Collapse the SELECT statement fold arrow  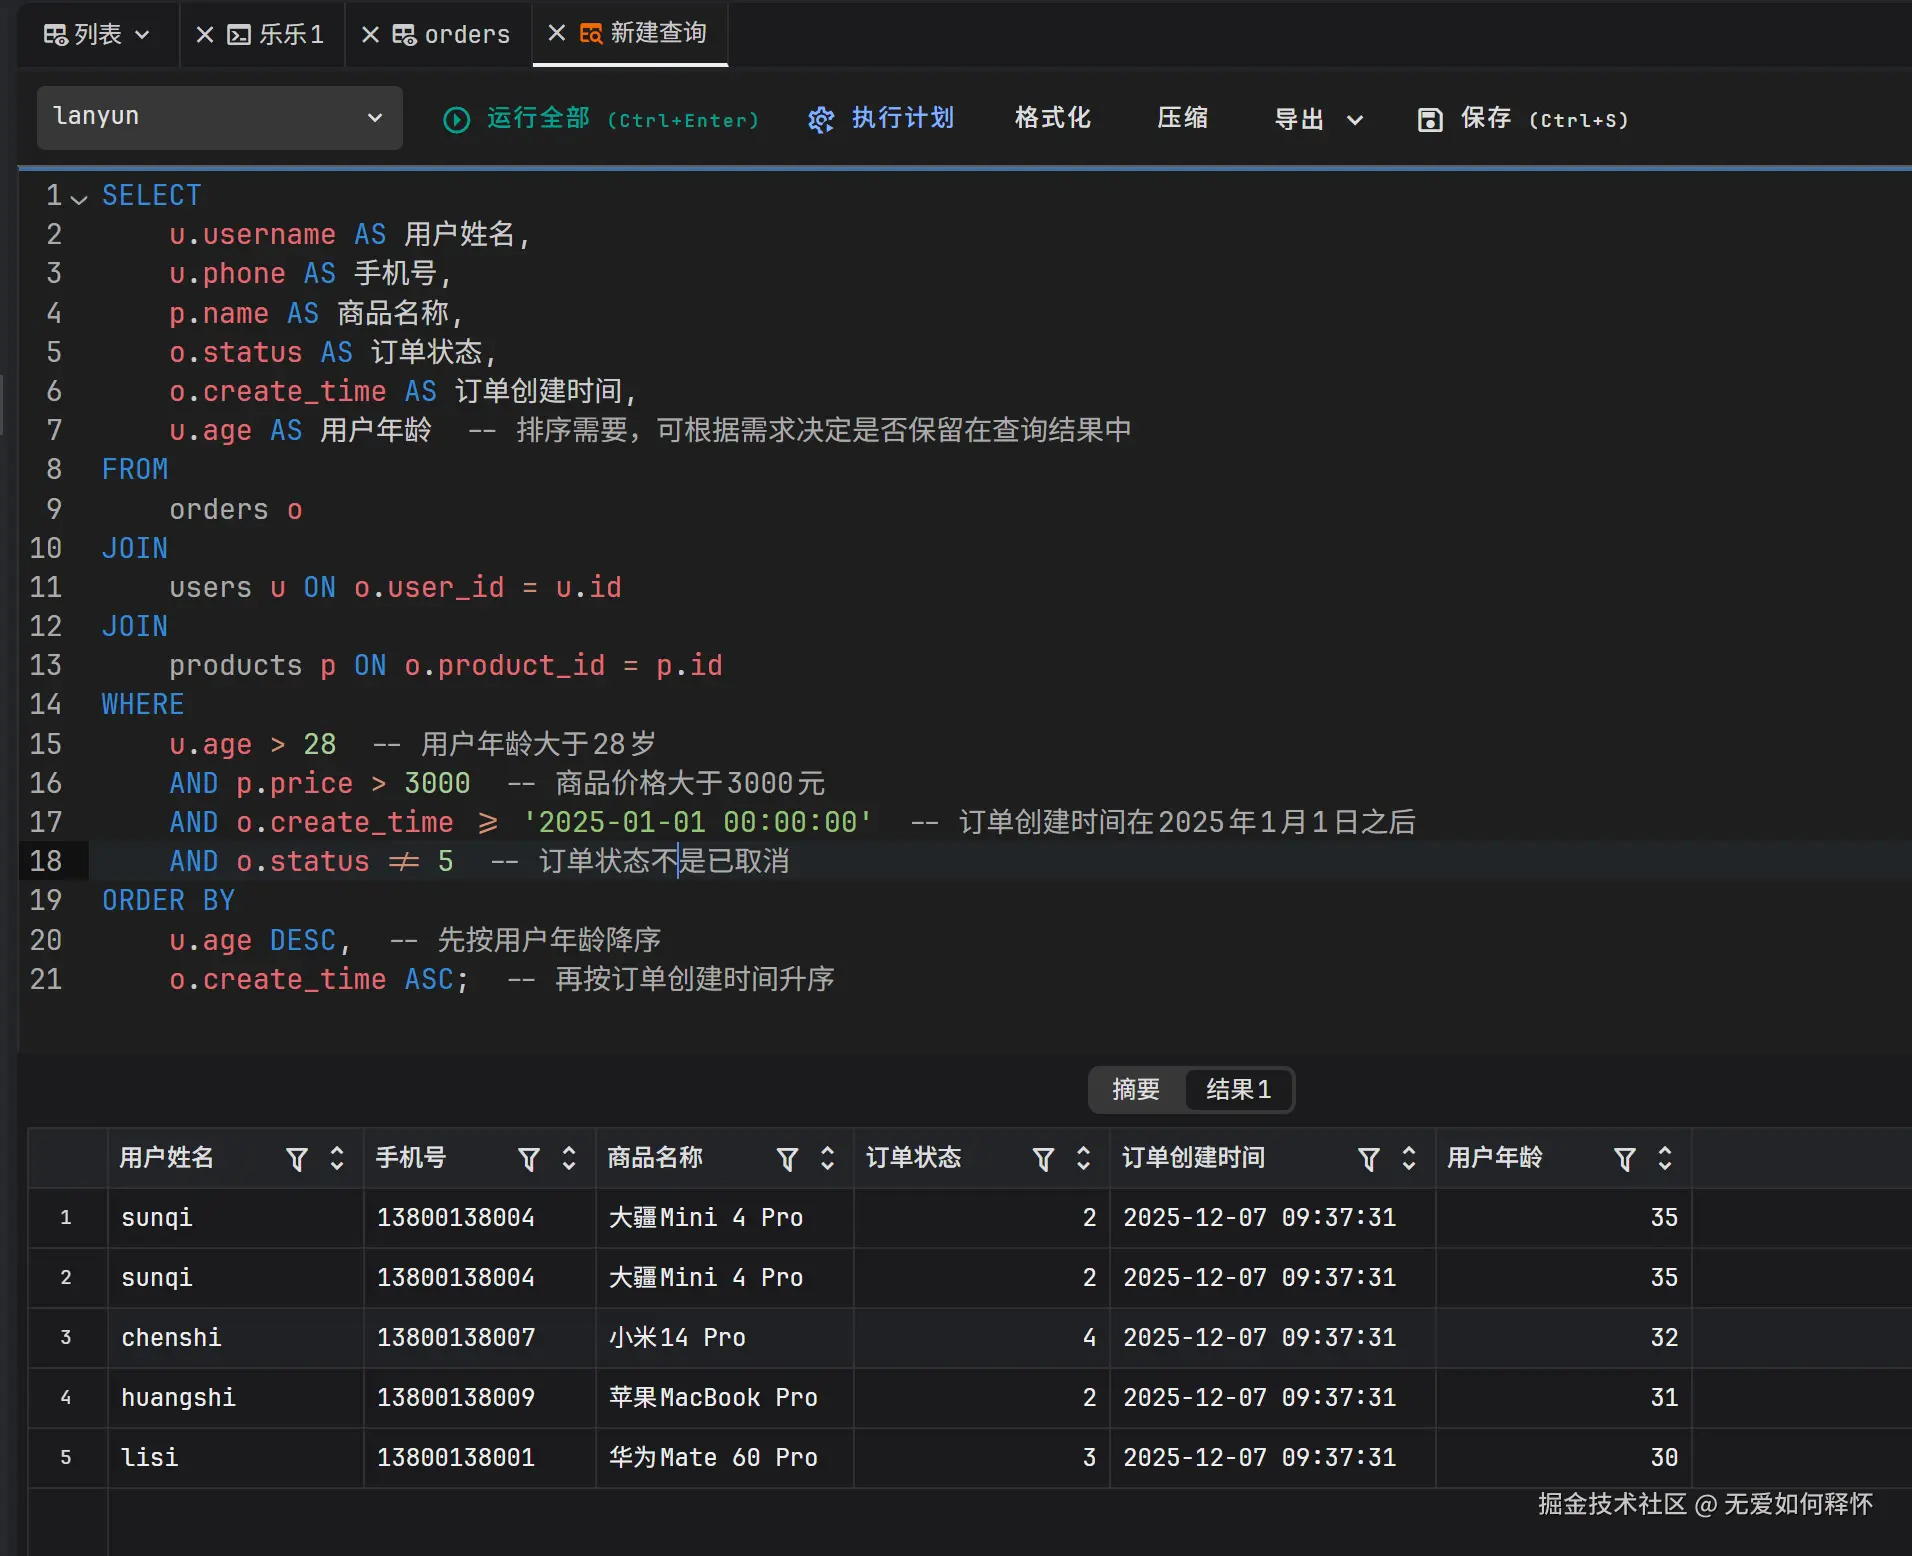(79, 198)
